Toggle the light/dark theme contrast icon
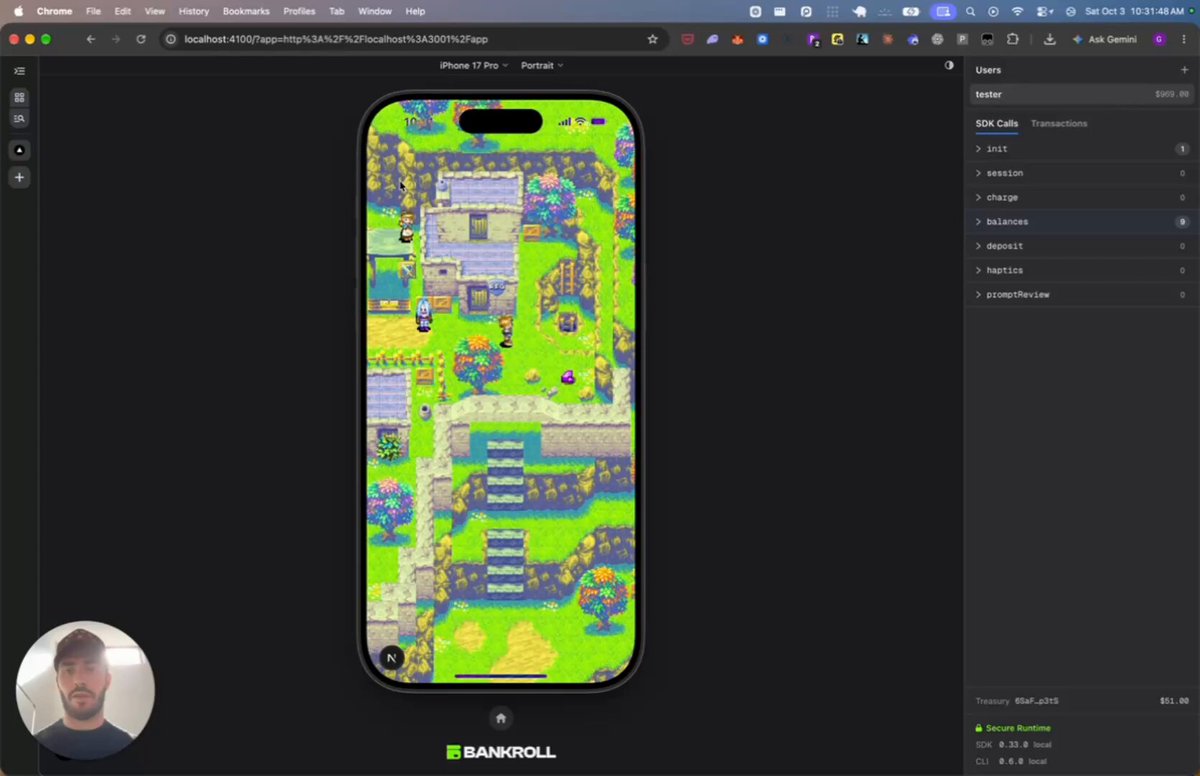The image size is (1200, 776). [949, 65]
